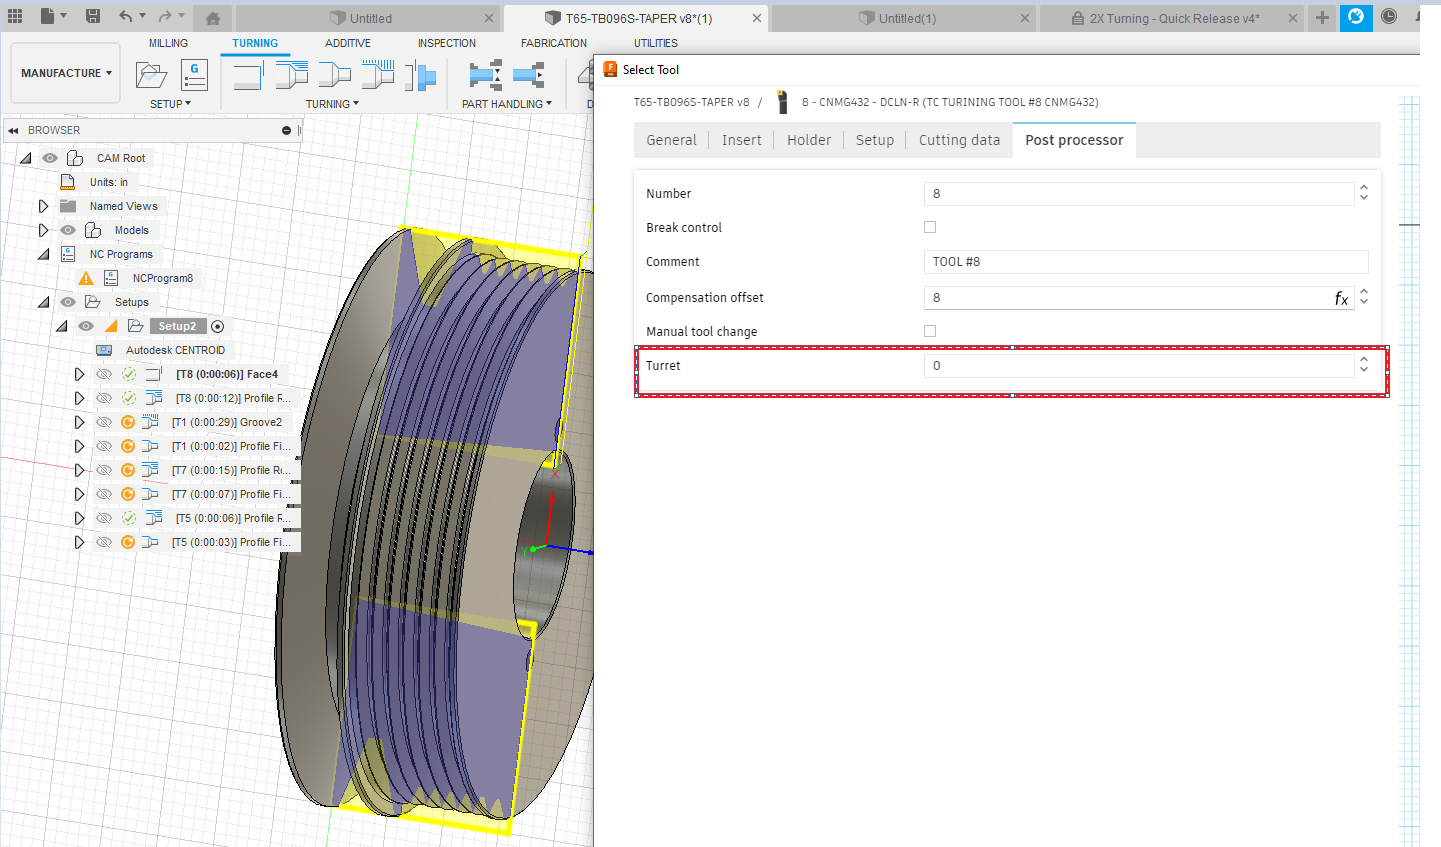Screen dimensions: 1441x847
Task: Open the Turning dropdown in the ribbon
Action: 333,103
